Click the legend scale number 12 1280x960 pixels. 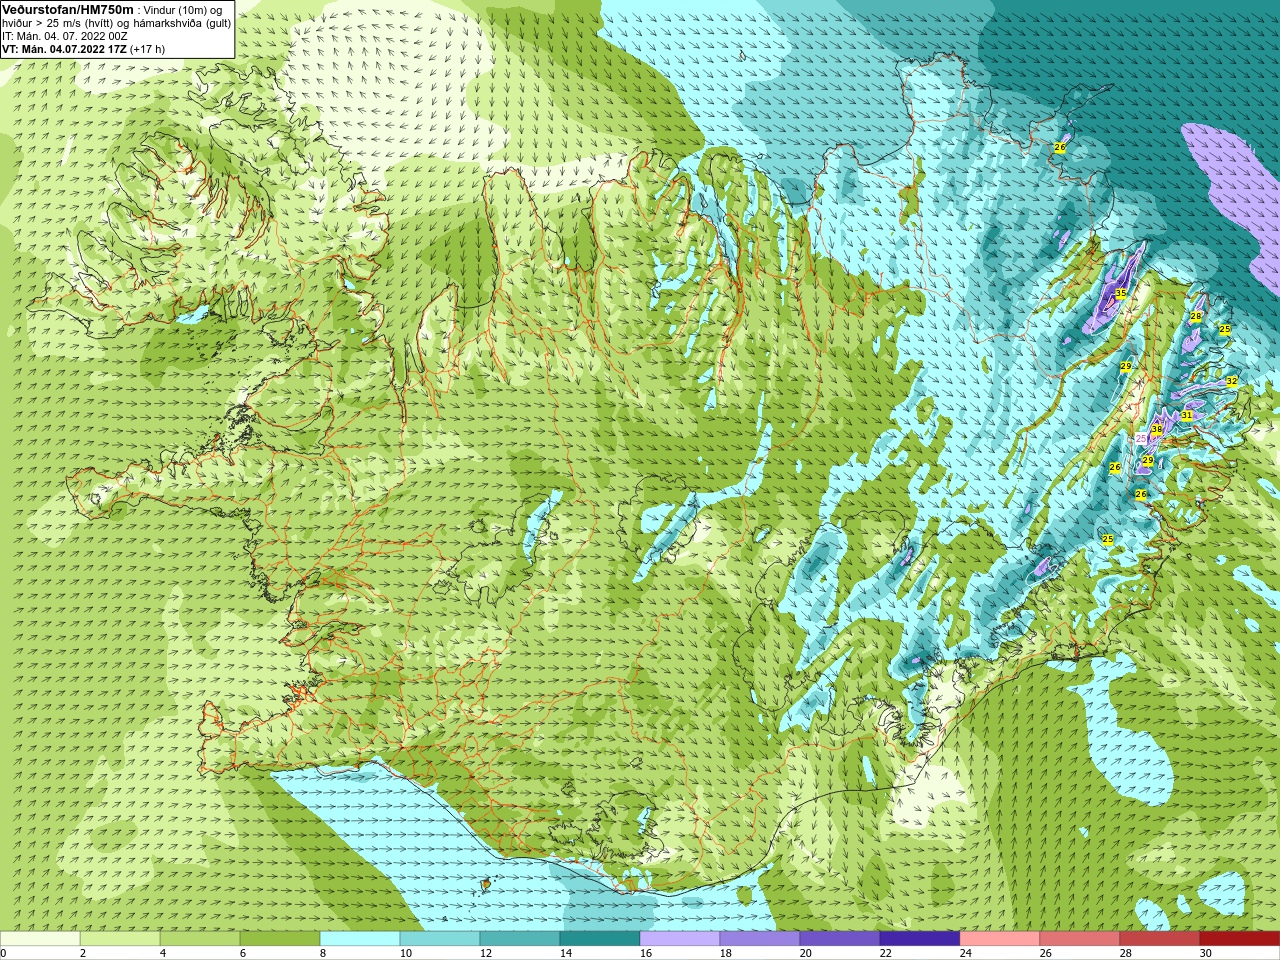click(x=486, y=953)
